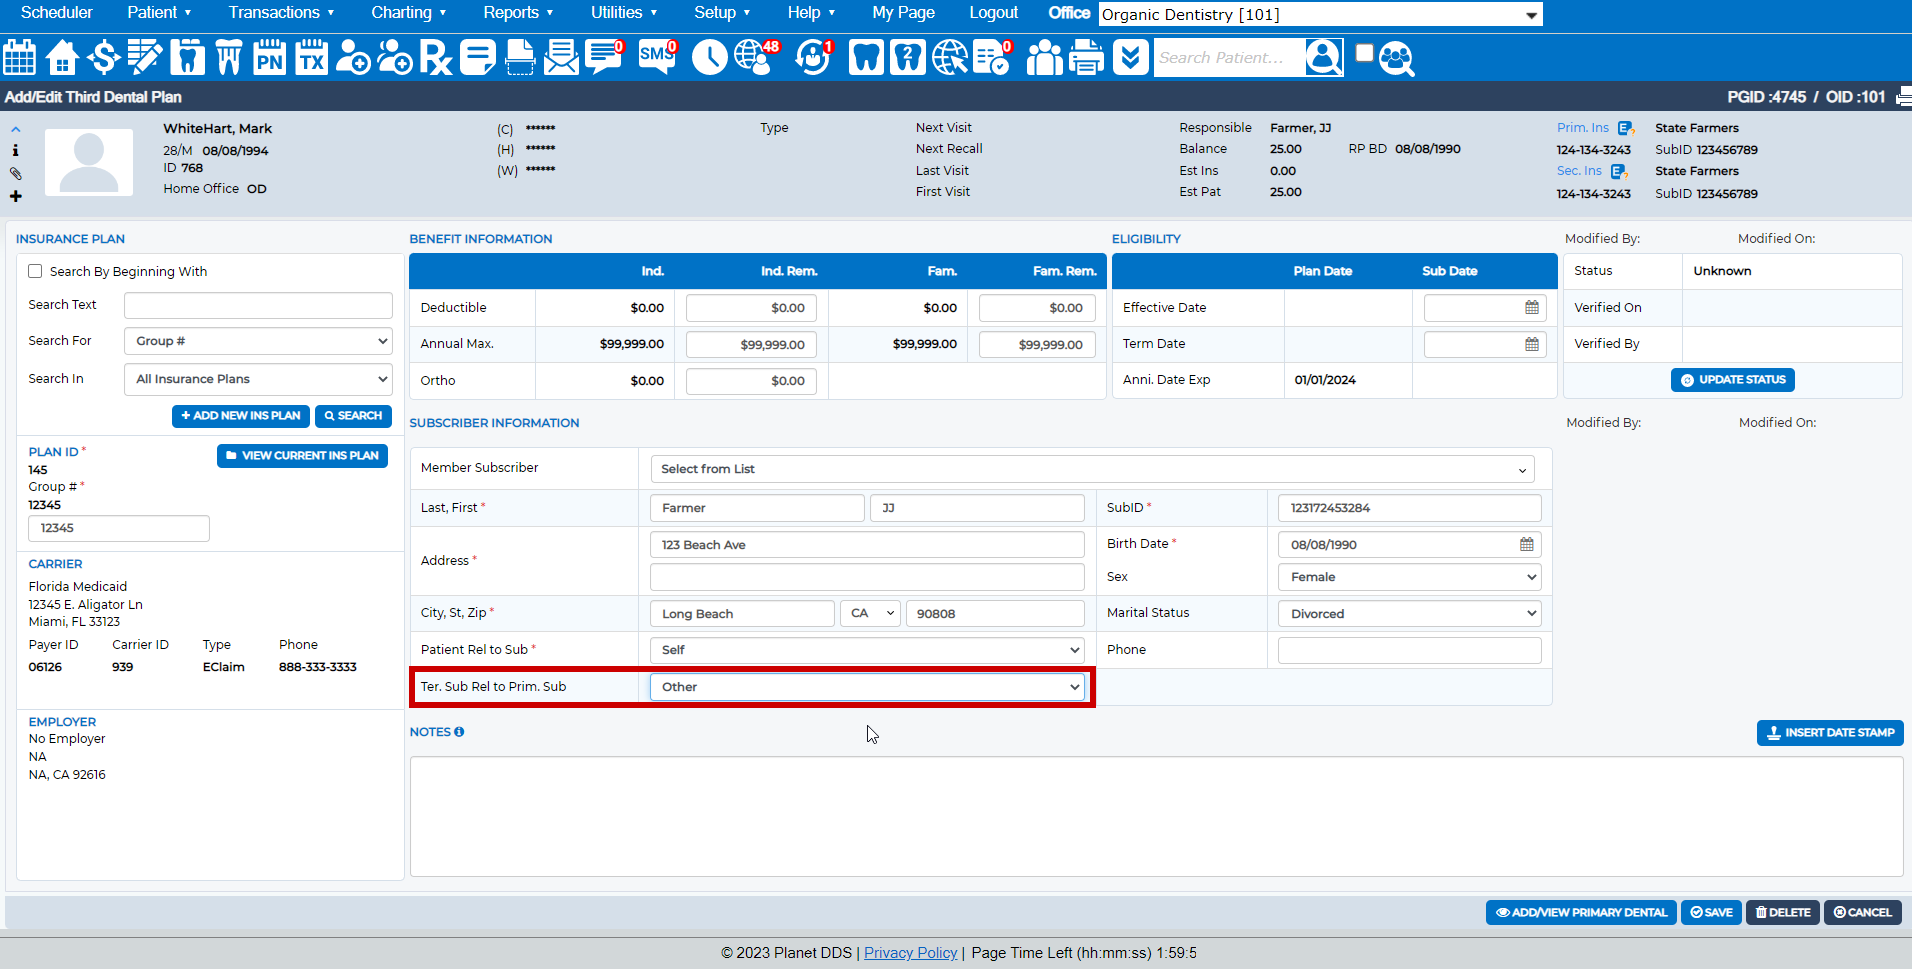Open Search In All Insurance Plans dropdown

(258, 379)
